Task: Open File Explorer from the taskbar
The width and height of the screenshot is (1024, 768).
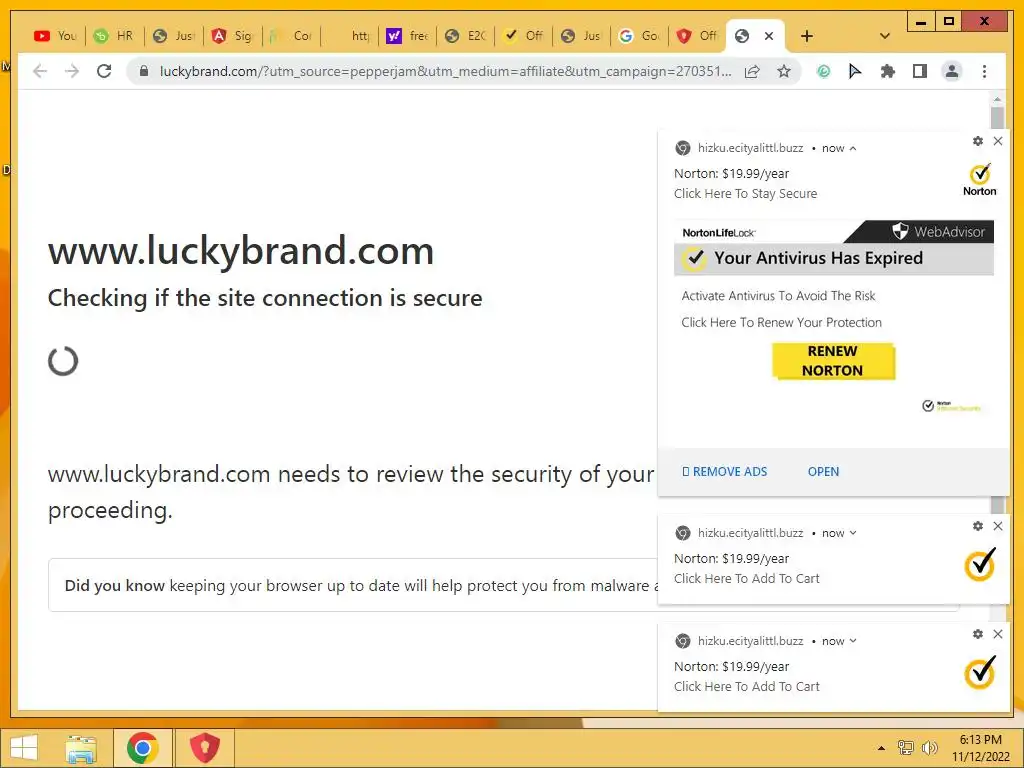Action: 81,748
